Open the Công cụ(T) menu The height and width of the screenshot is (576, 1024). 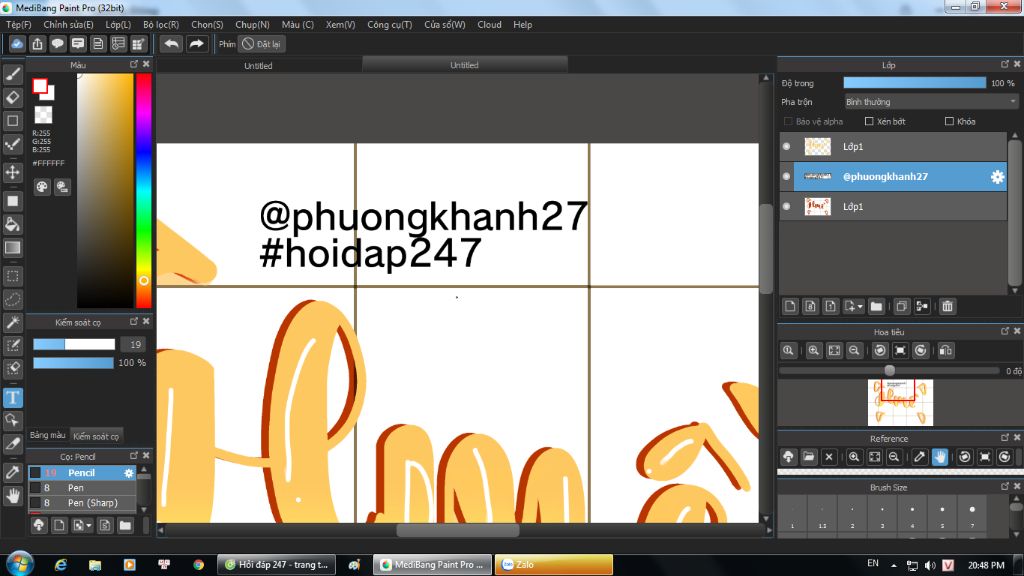coord(389,25)
